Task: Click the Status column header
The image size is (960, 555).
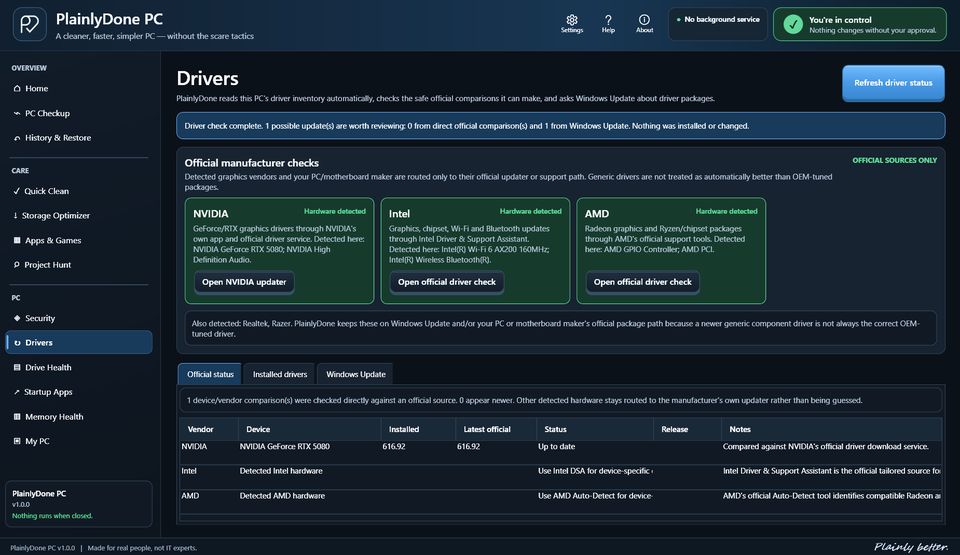Action: click(x=594, y=429)
